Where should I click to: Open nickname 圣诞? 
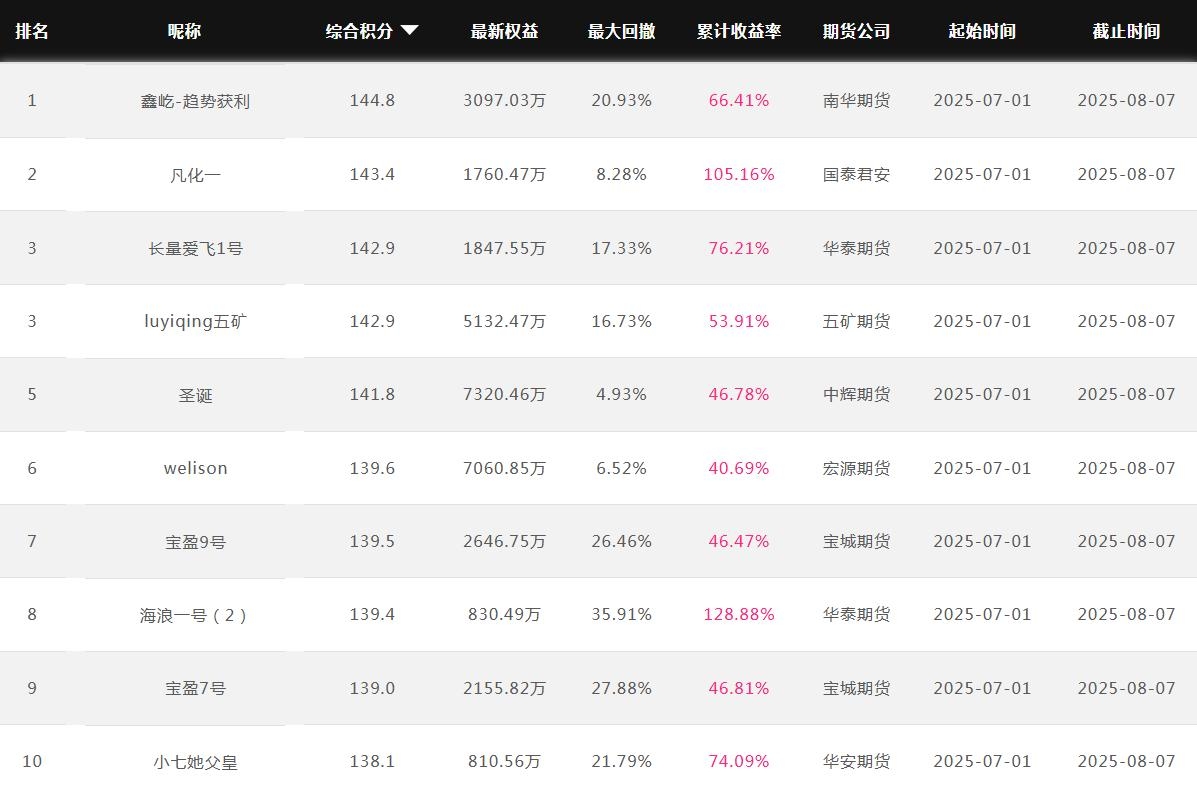coord(195,395)
